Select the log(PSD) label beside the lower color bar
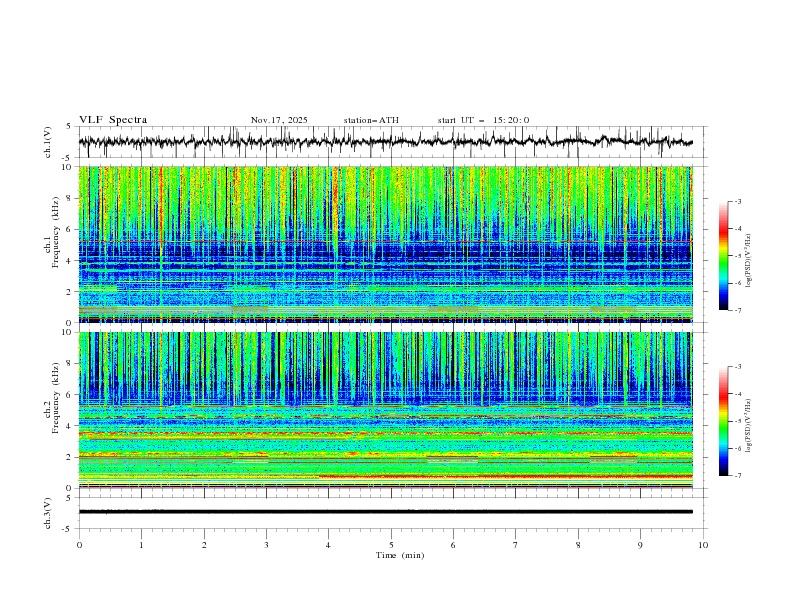Screen dimensions: 792x612 pyautogui.click(x=749, y=426)
